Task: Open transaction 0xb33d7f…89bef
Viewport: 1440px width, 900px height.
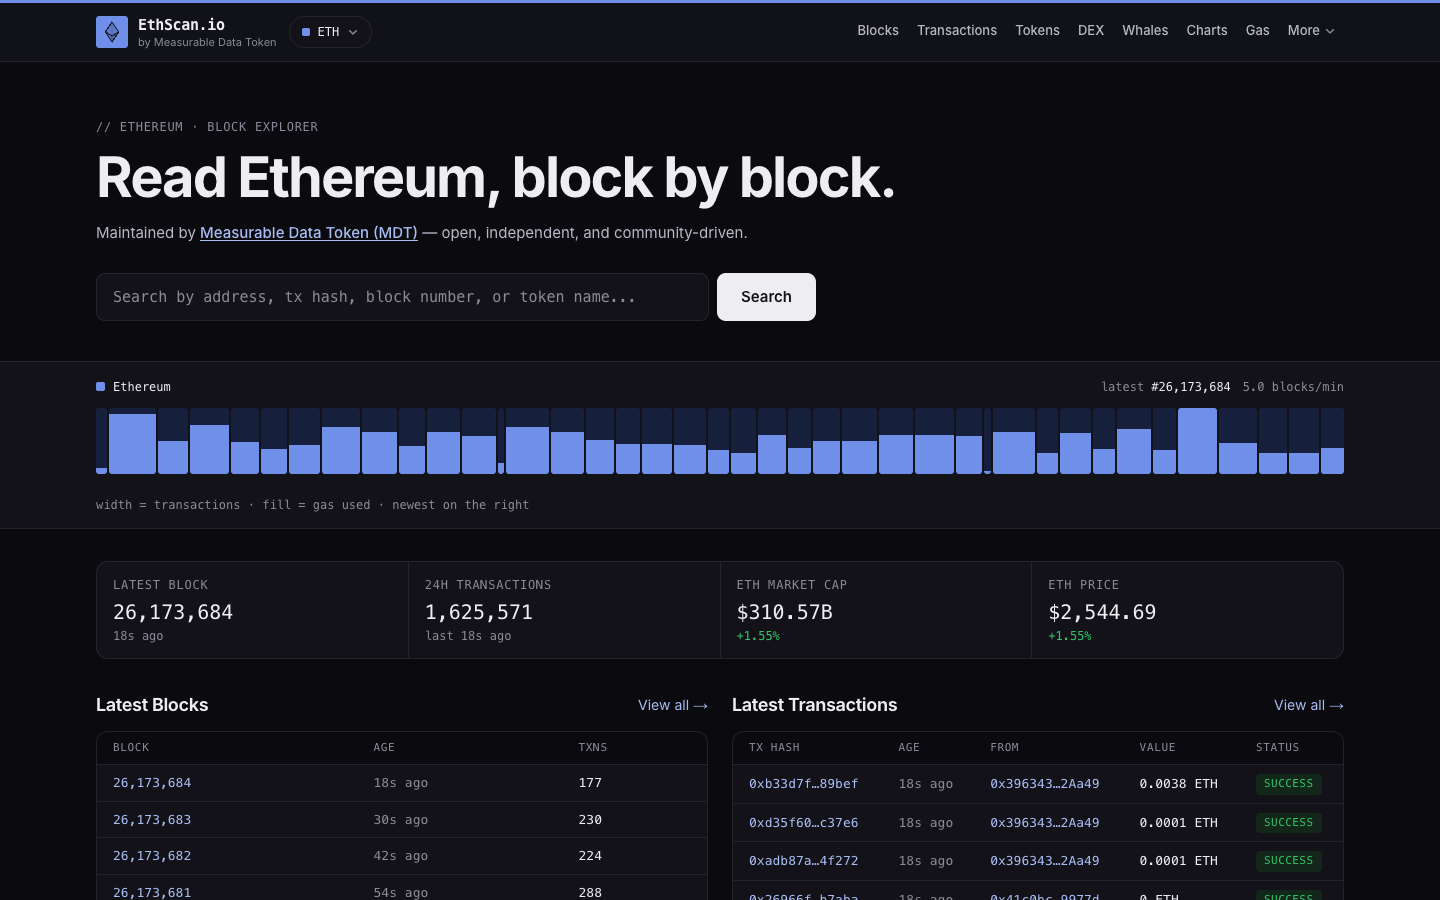Action: click(x=803, y=784)
